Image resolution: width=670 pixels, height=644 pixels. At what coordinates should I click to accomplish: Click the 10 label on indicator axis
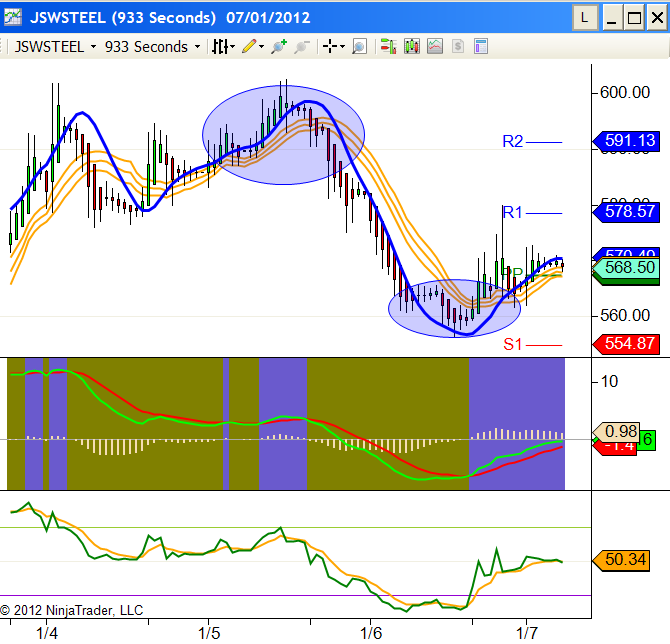pyautogui.click(x=609, y=381)
